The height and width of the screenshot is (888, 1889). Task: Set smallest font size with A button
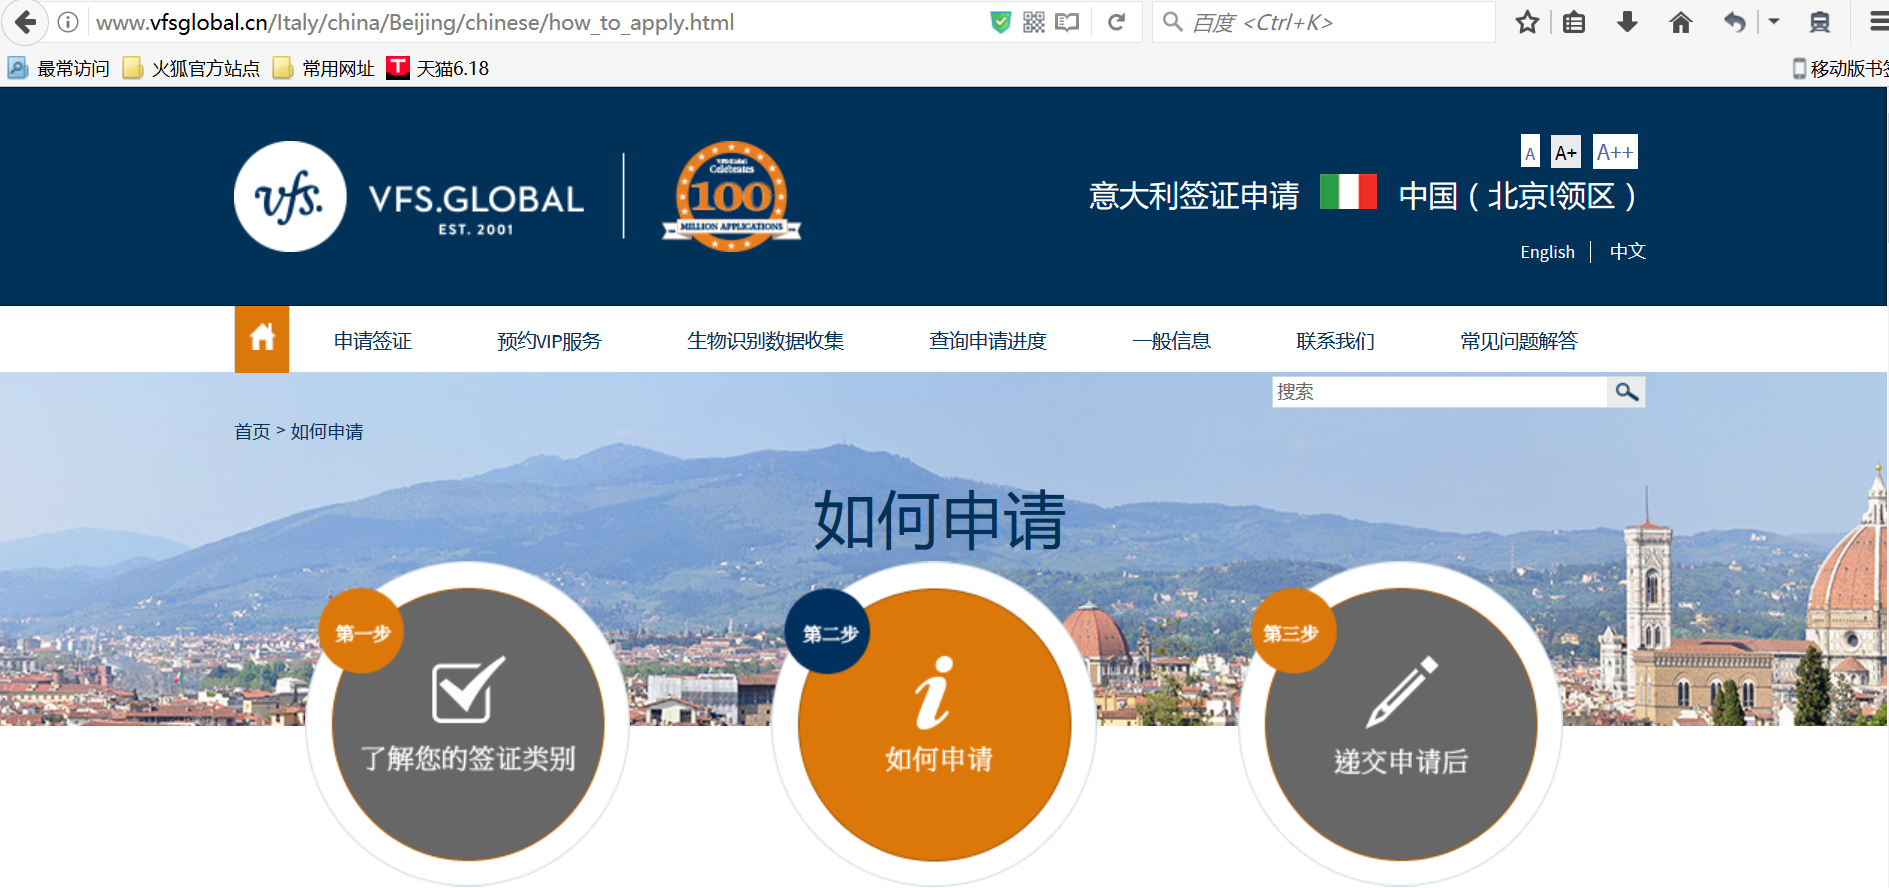pos(1530,153)
